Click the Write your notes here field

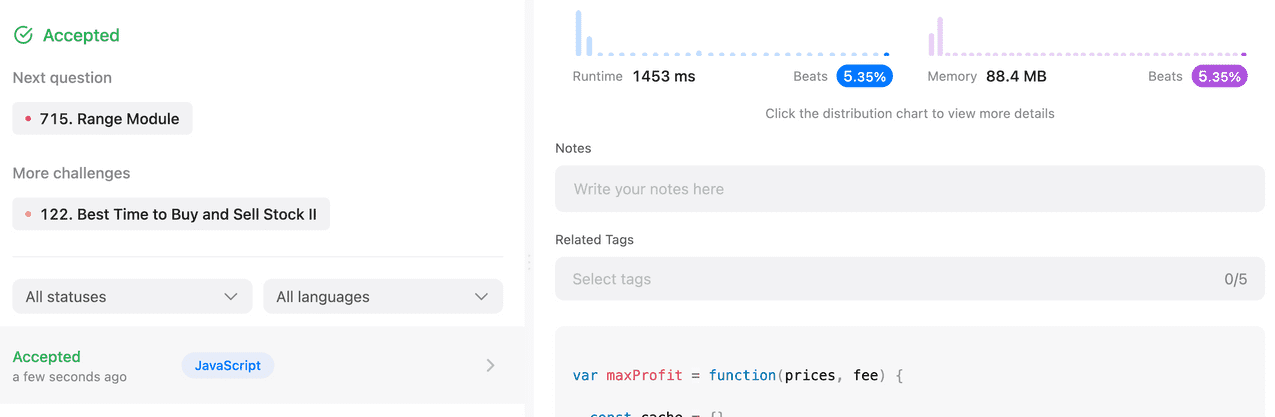tap(909, 189)
